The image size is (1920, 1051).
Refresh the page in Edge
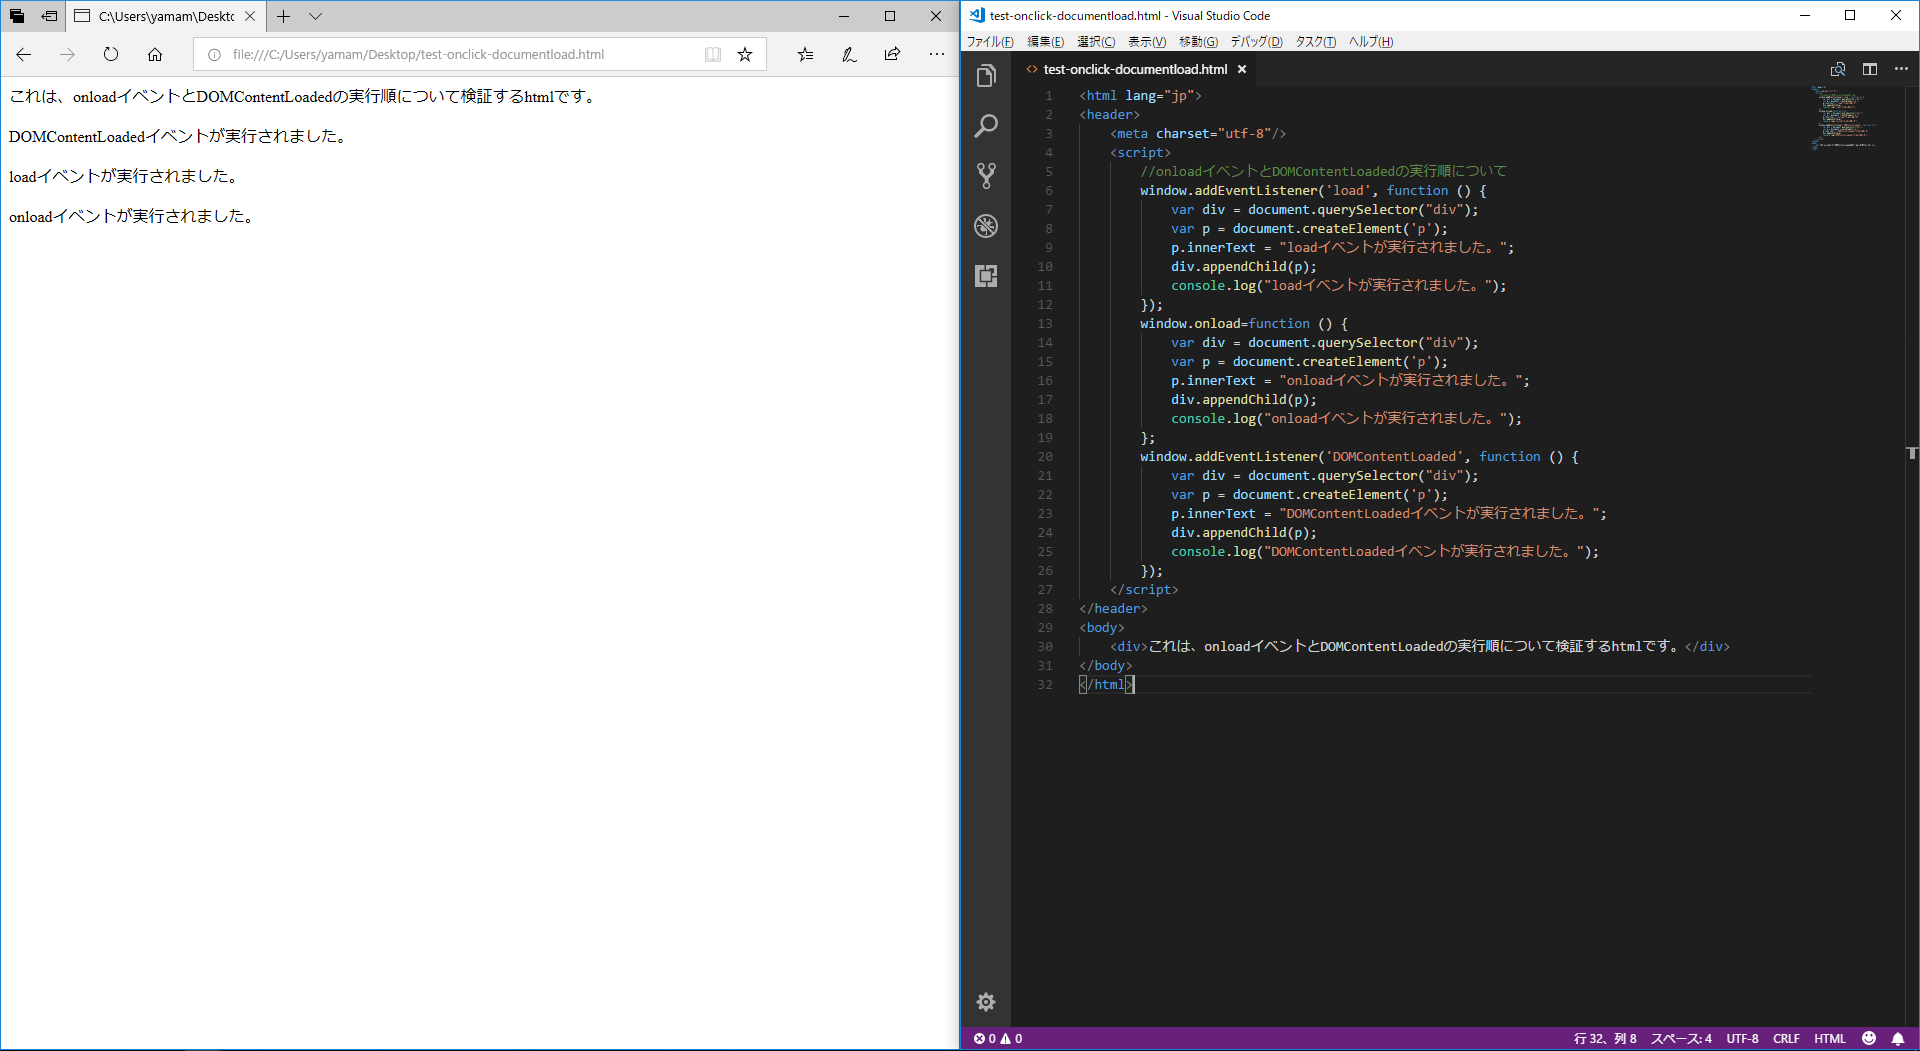pos(110,55)
